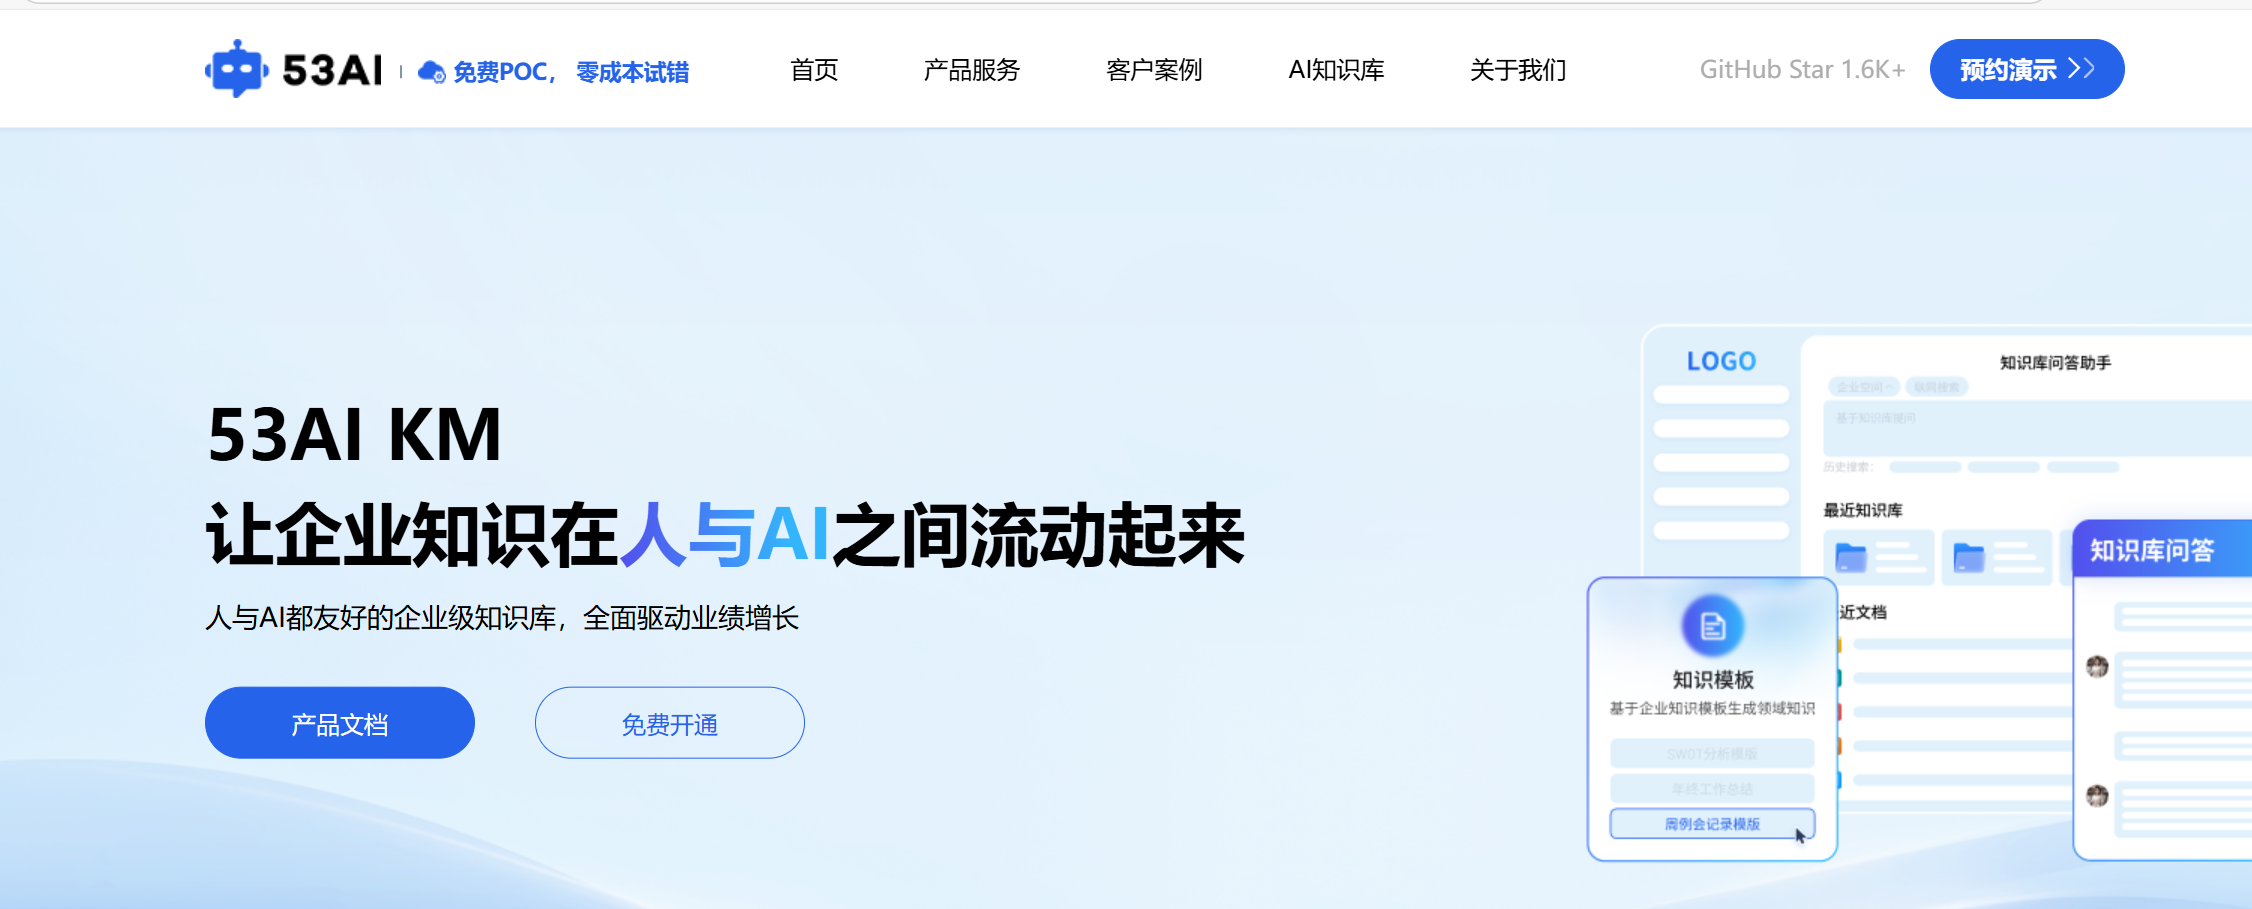Click the cloud icon beside 免费POC

coord(431,72)
